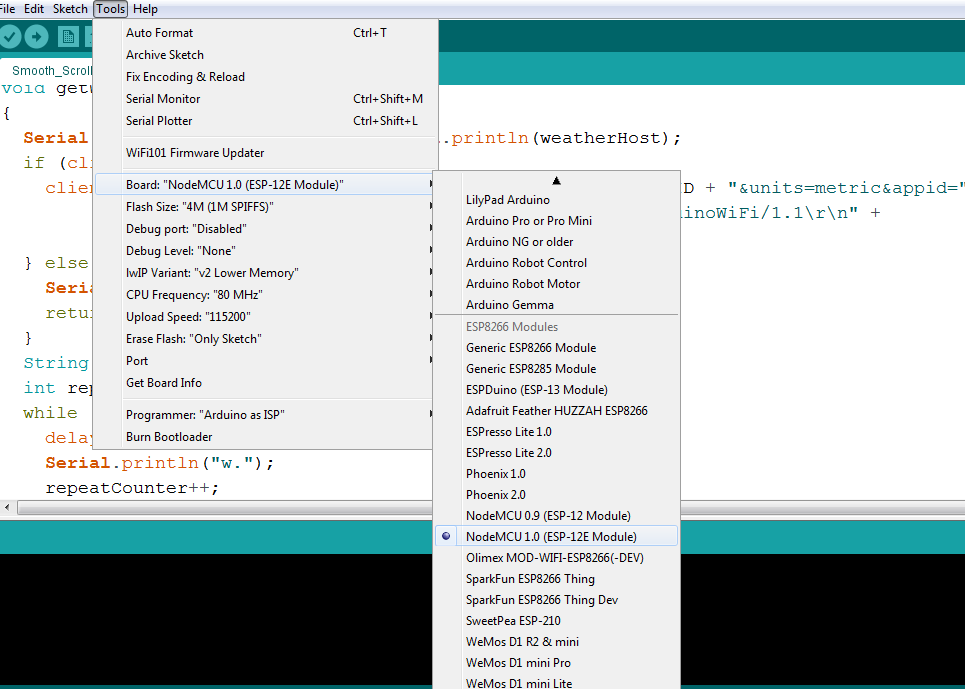Select LilyPad Arduino board
The image size is (965, 689).
coord(556,200)
